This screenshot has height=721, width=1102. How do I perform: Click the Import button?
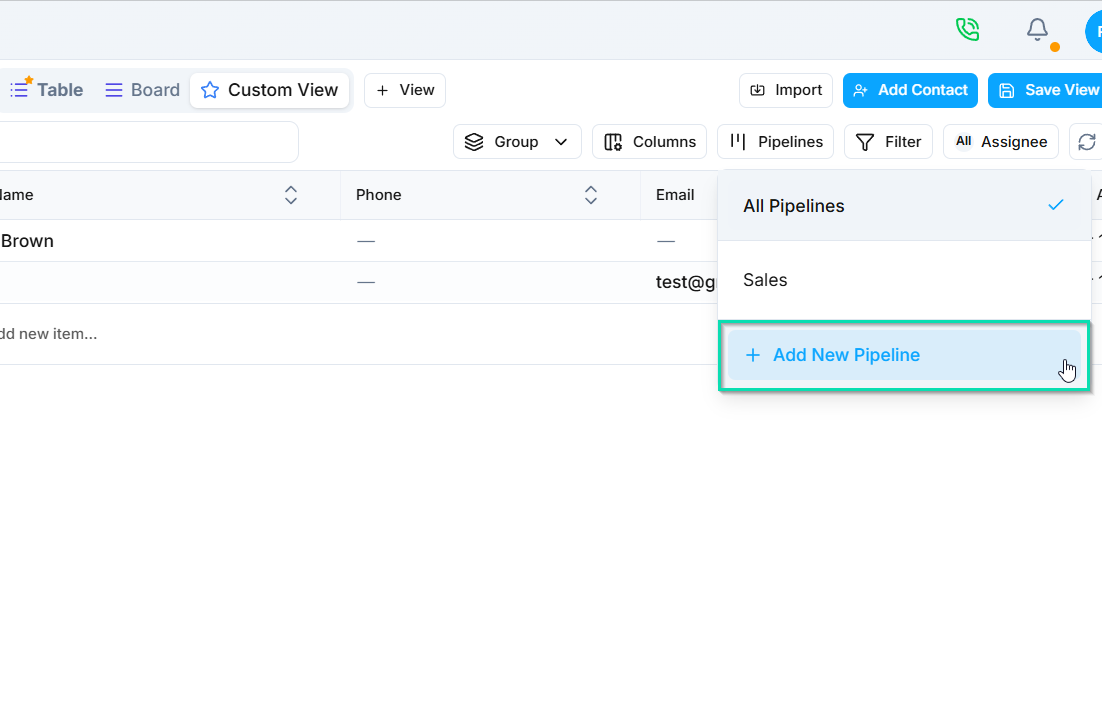(786, 90)
